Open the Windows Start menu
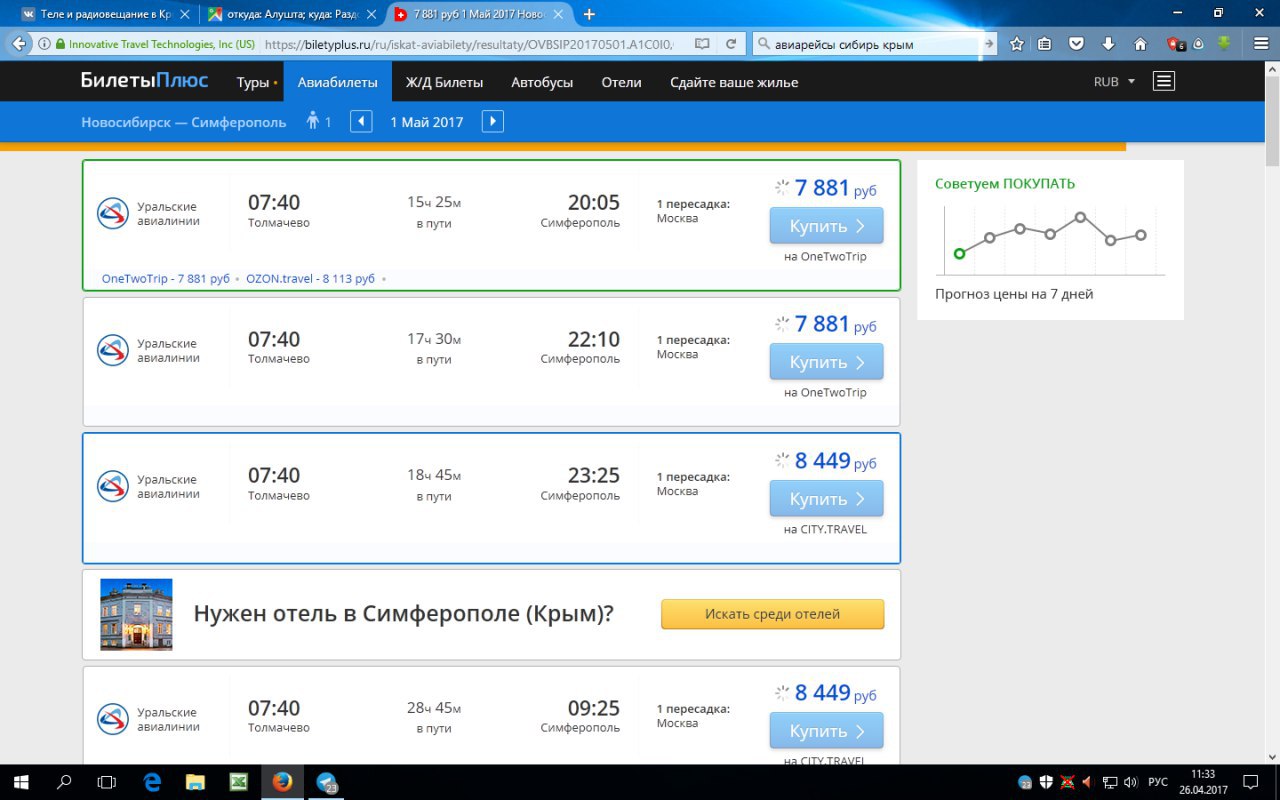Screen dimensions: 1280x800 20,782
